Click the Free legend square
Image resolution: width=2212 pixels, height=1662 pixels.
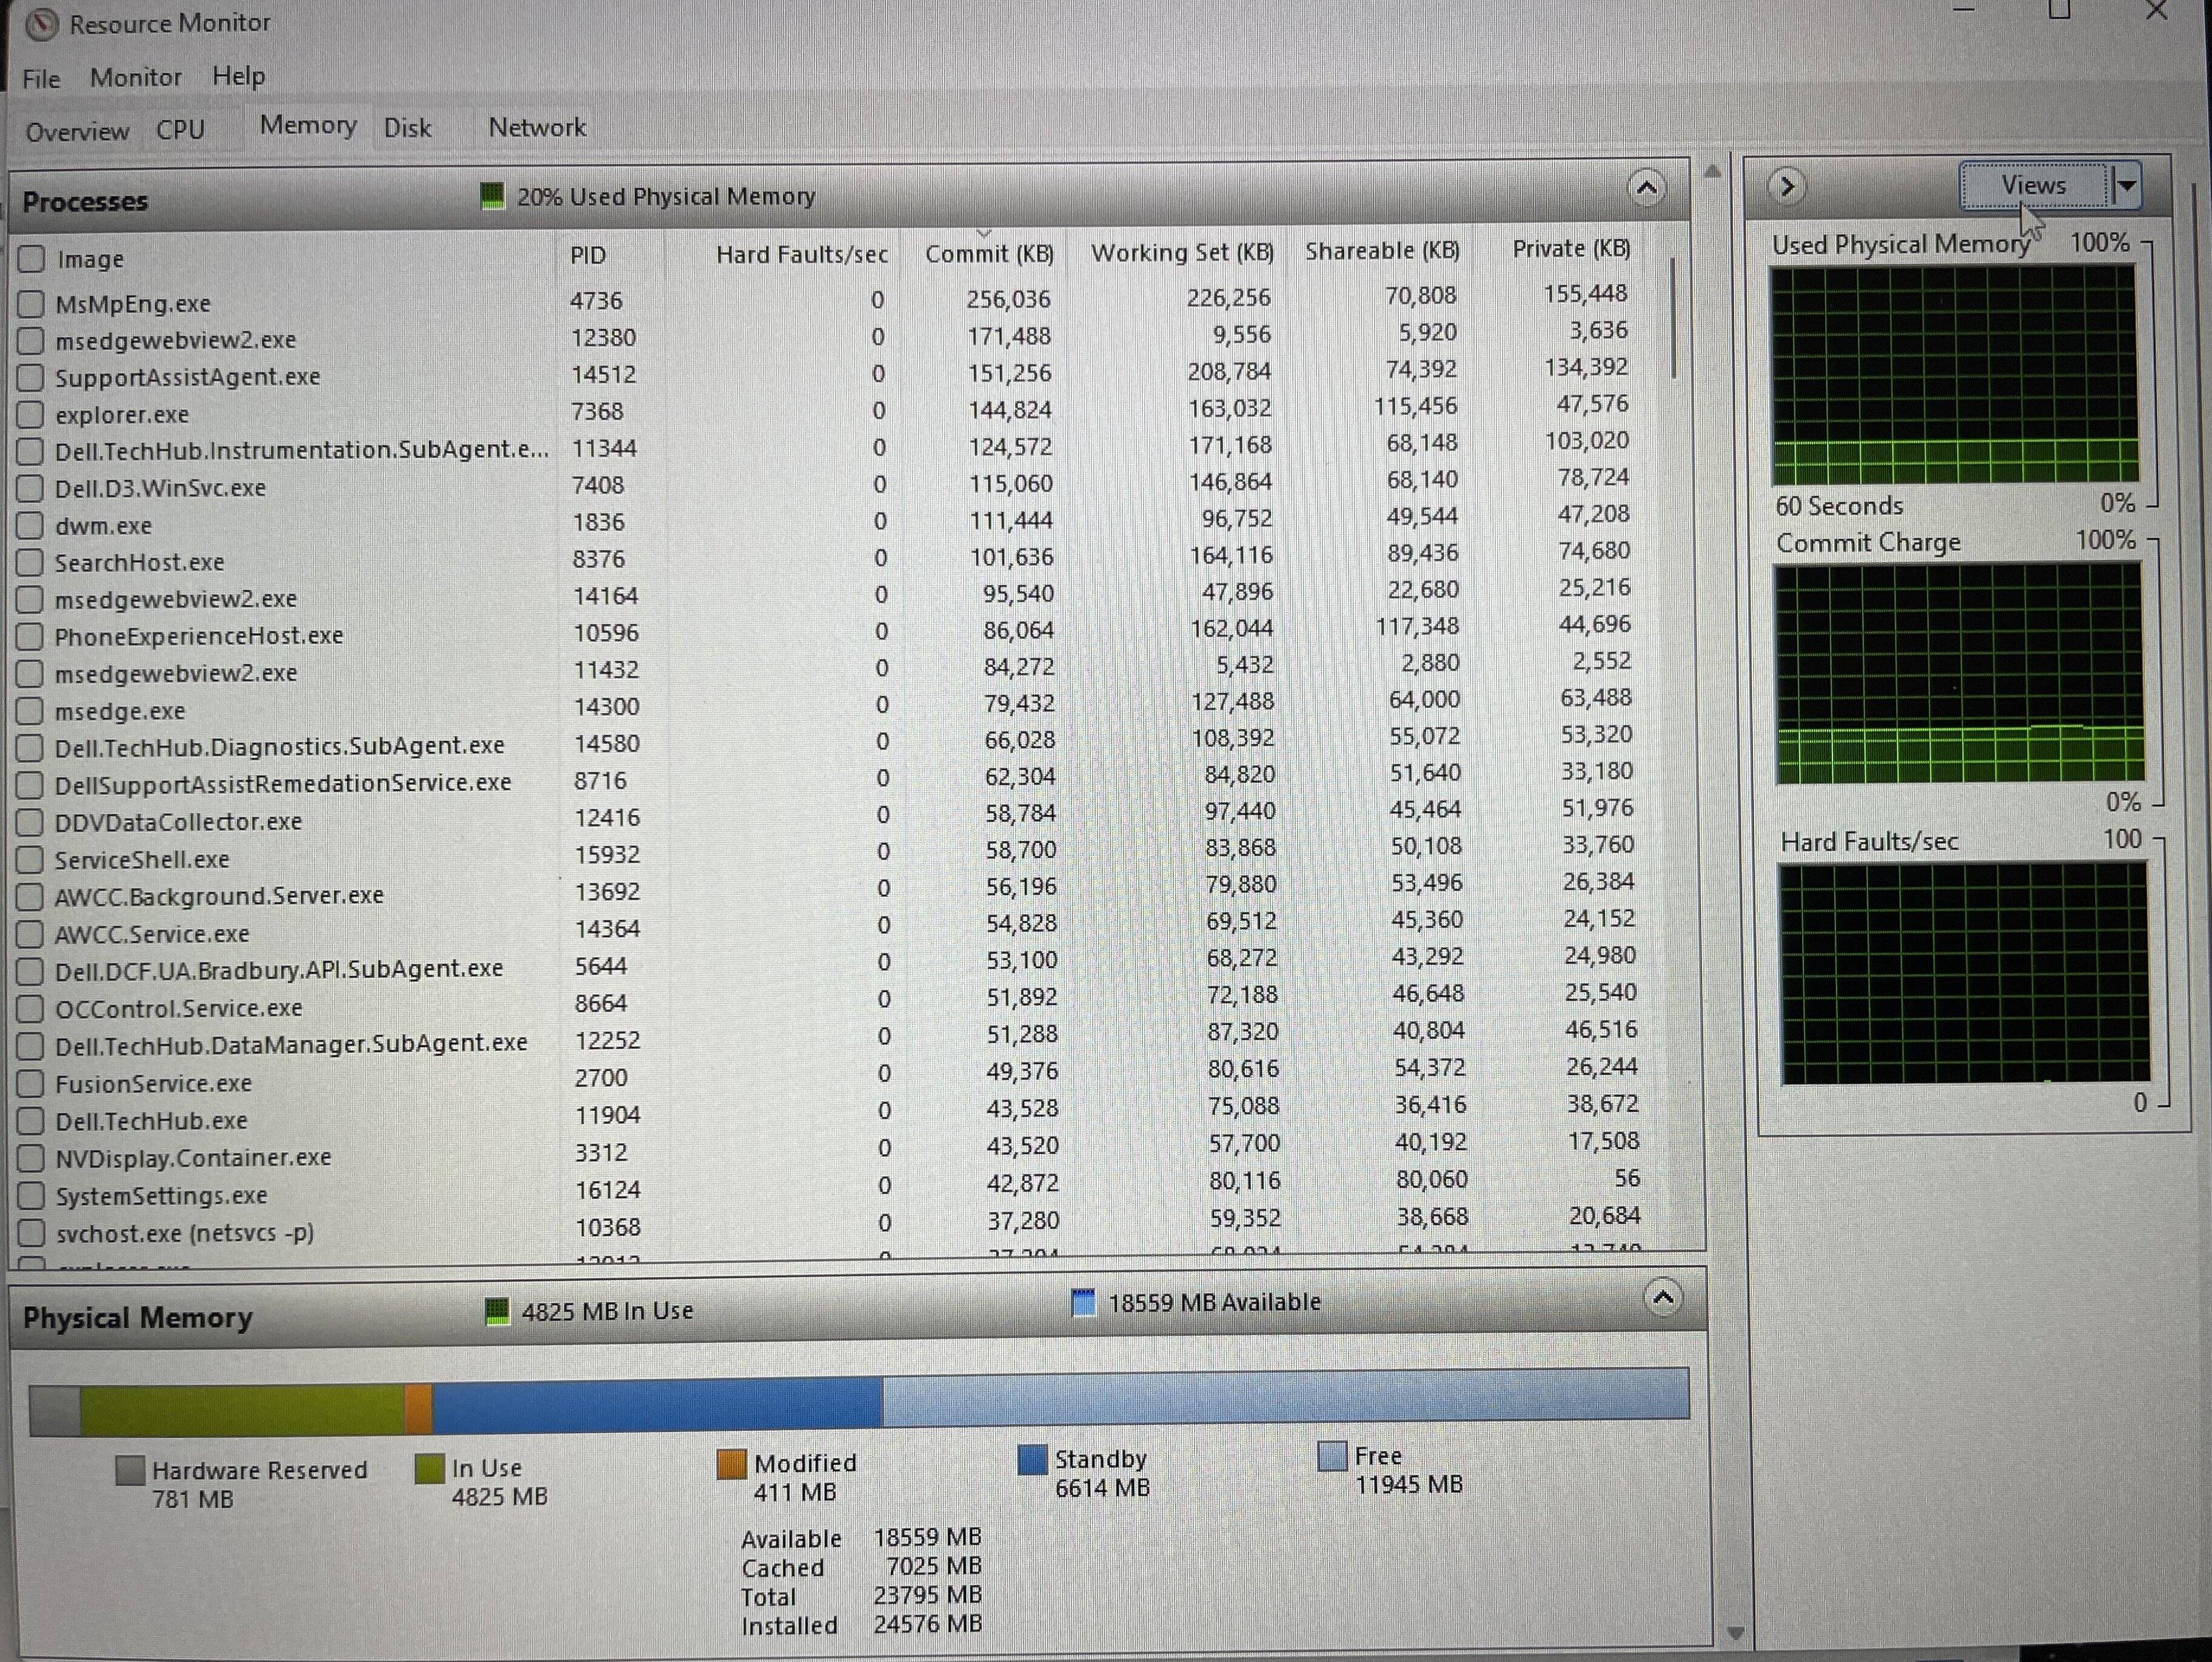click(1332, 1457)
